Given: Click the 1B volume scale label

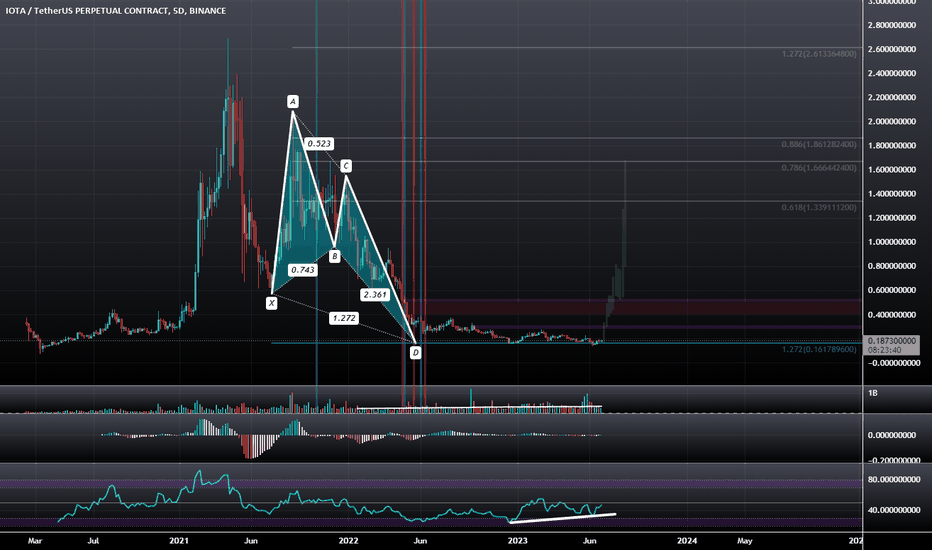Looking at the screenshot, I should point(873,393).
